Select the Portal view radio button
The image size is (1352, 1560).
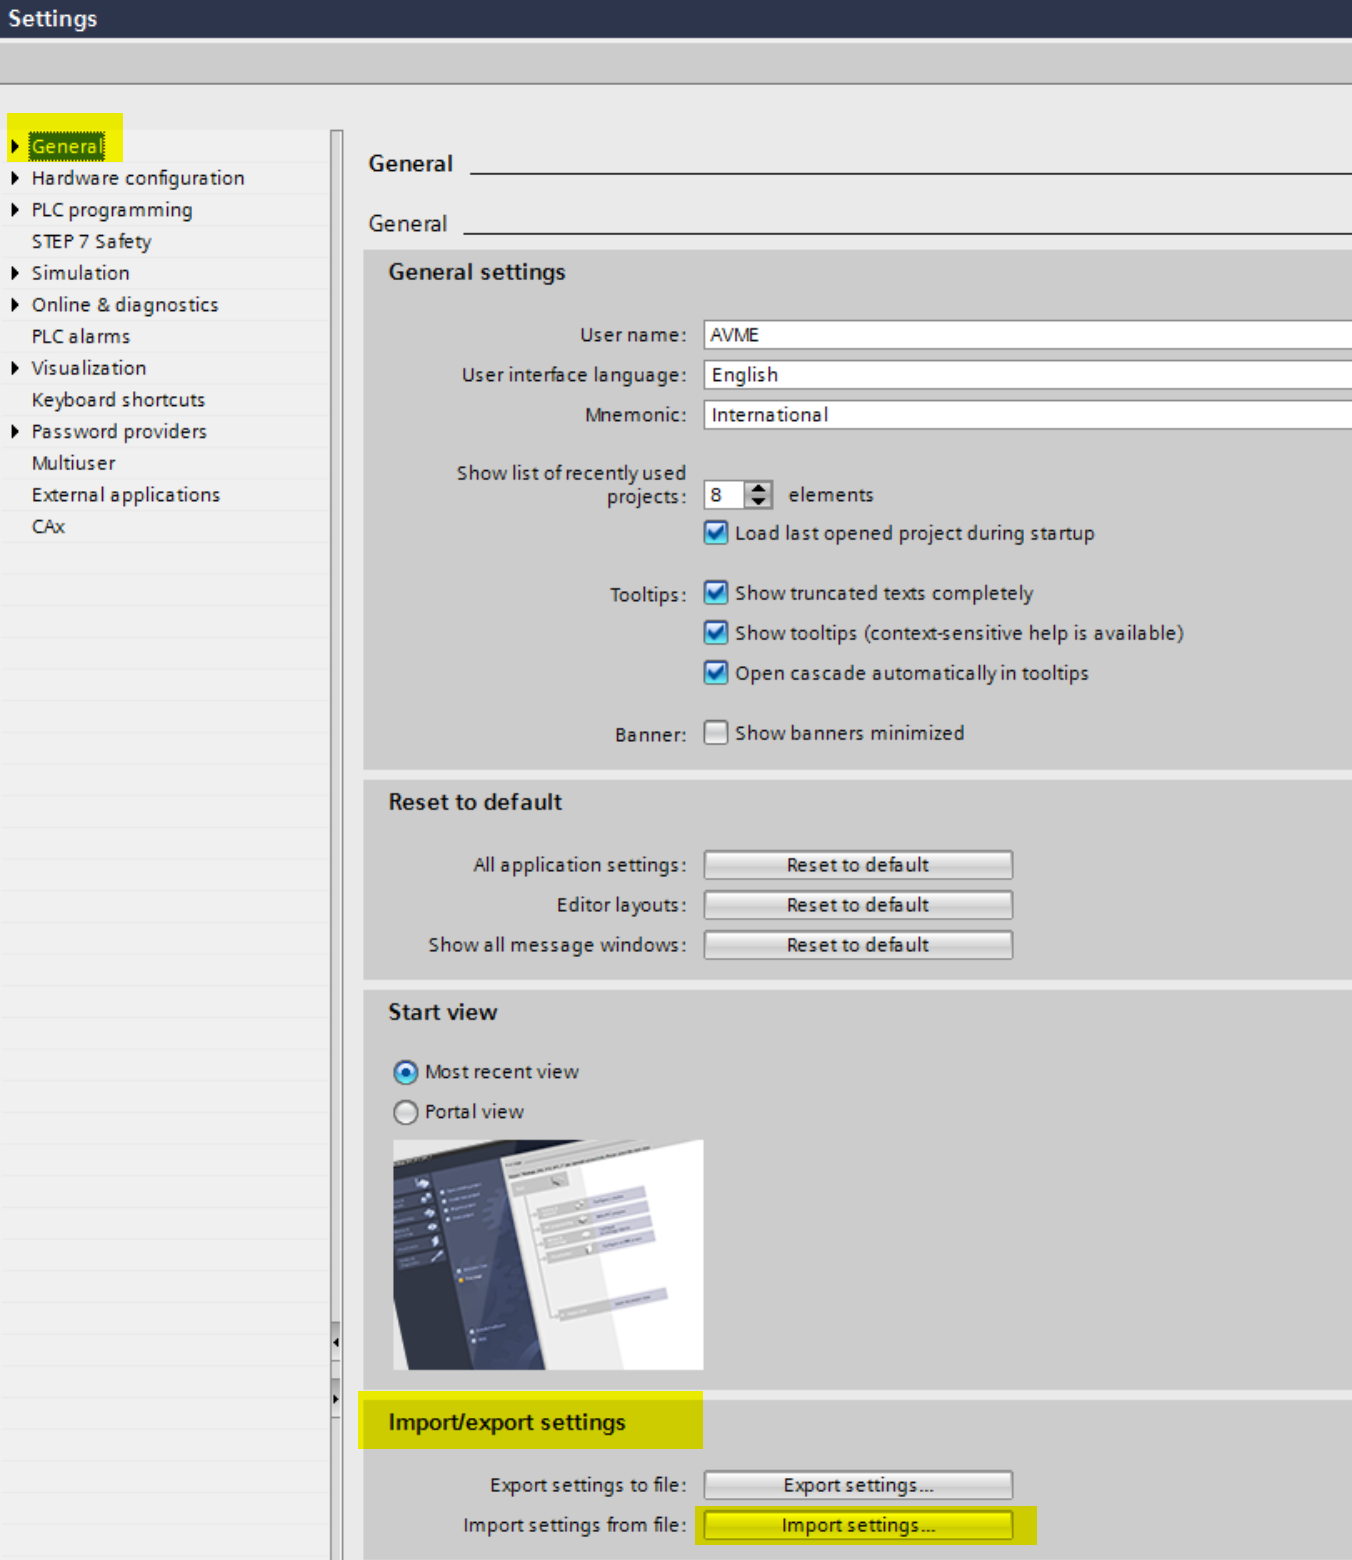[x=406, y=1112]
